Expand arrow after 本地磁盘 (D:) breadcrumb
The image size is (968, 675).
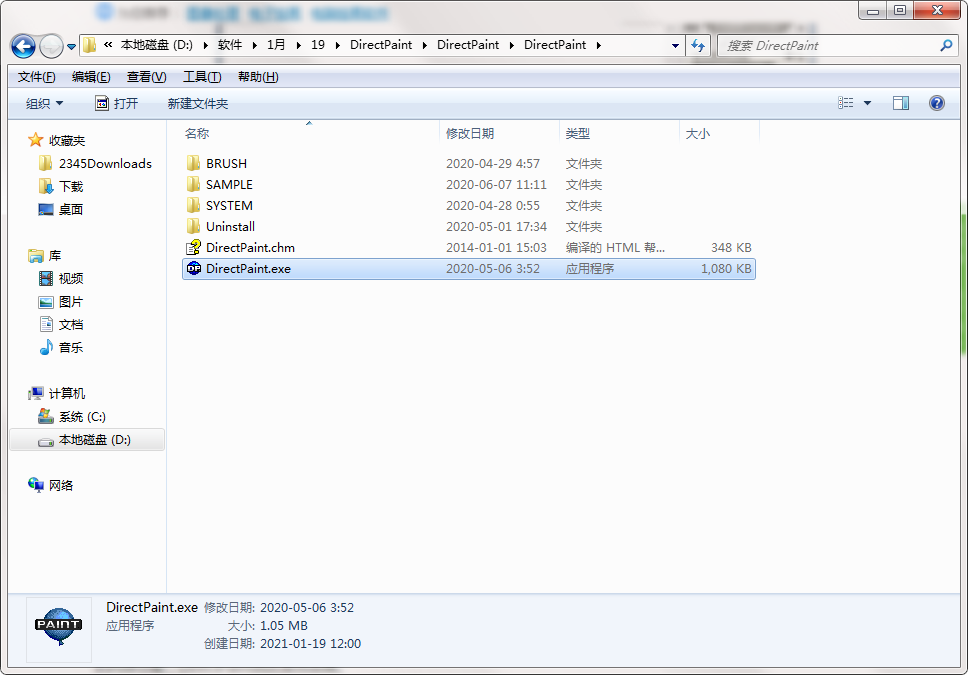205,45
